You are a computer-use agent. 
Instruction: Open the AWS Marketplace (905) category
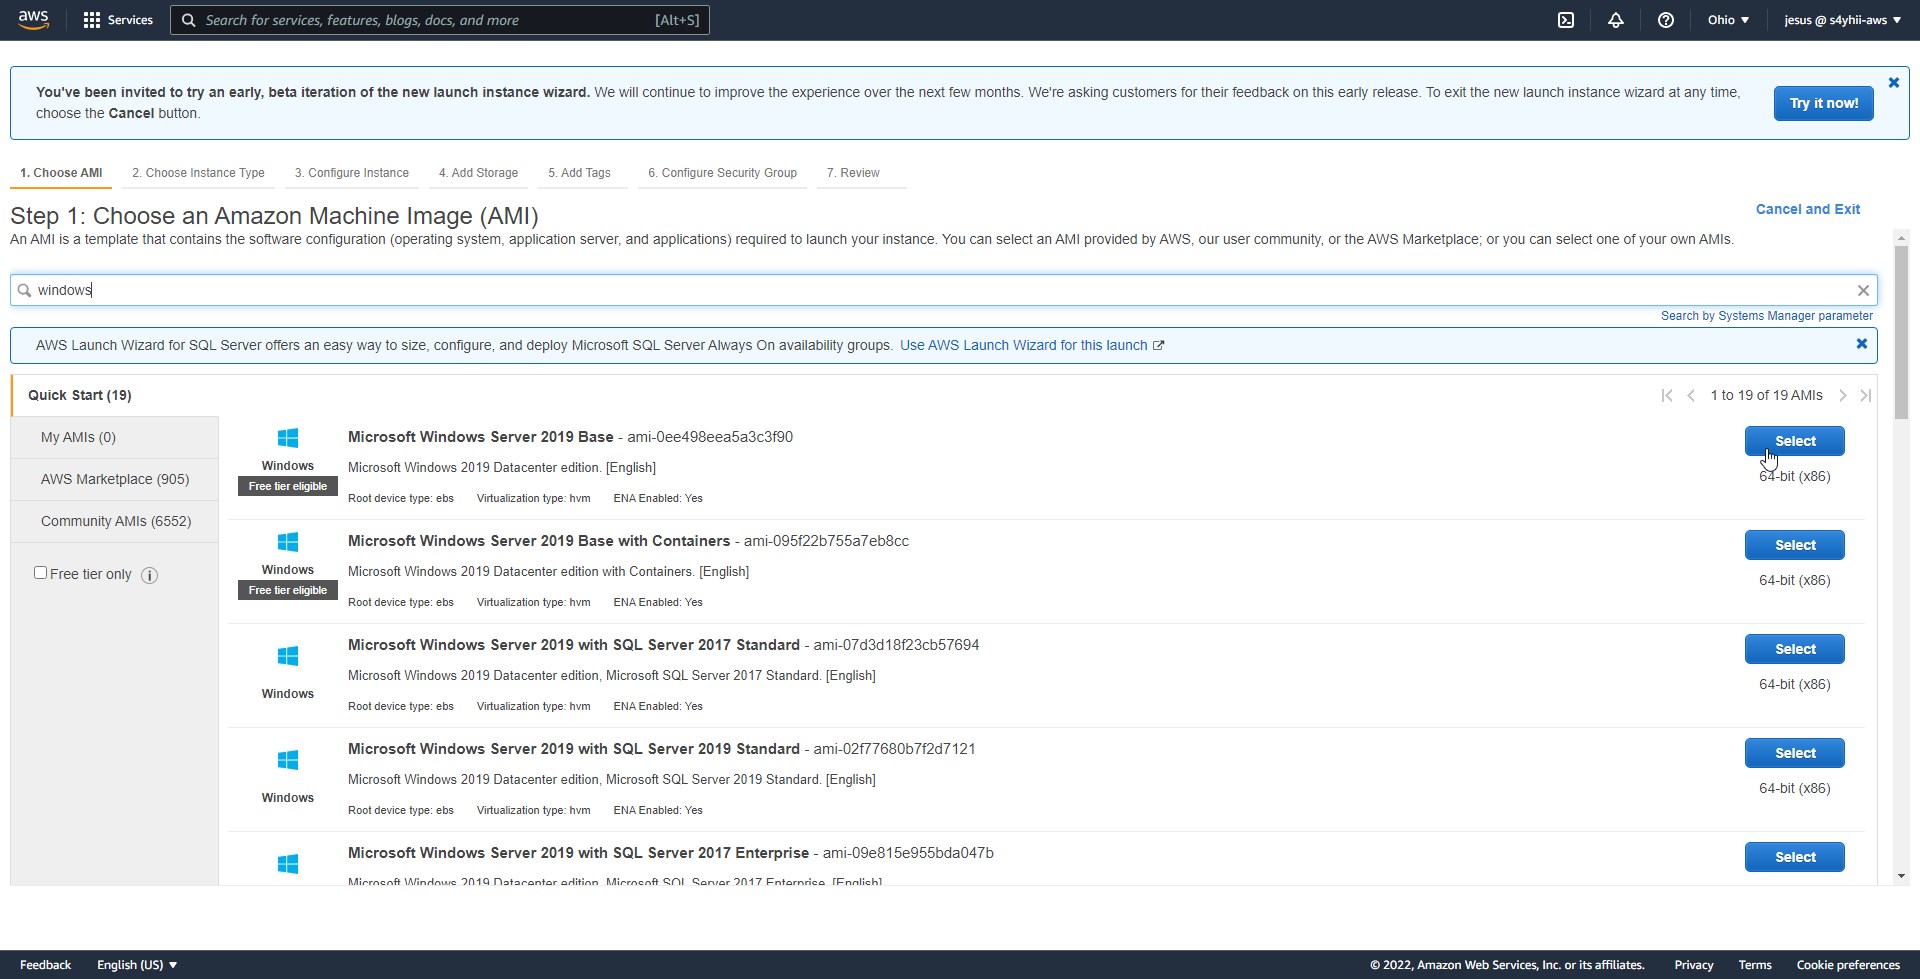[114, 480]
